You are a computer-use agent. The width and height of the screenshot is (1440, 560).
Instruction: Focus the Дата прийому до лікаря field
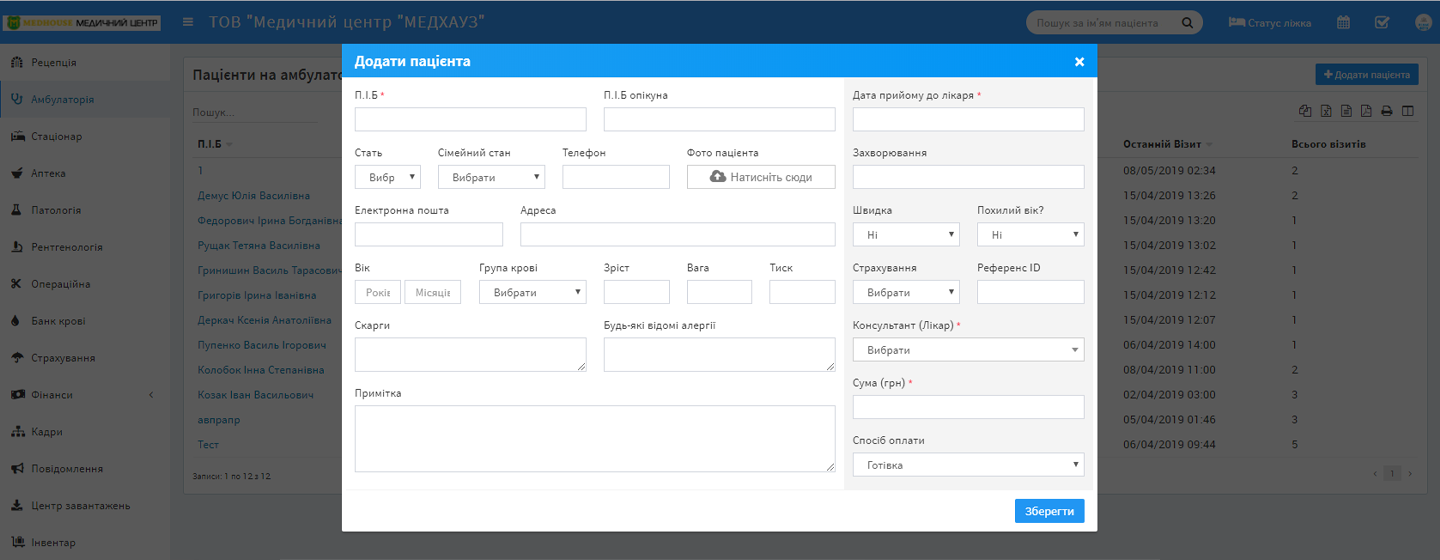(968, 119)
